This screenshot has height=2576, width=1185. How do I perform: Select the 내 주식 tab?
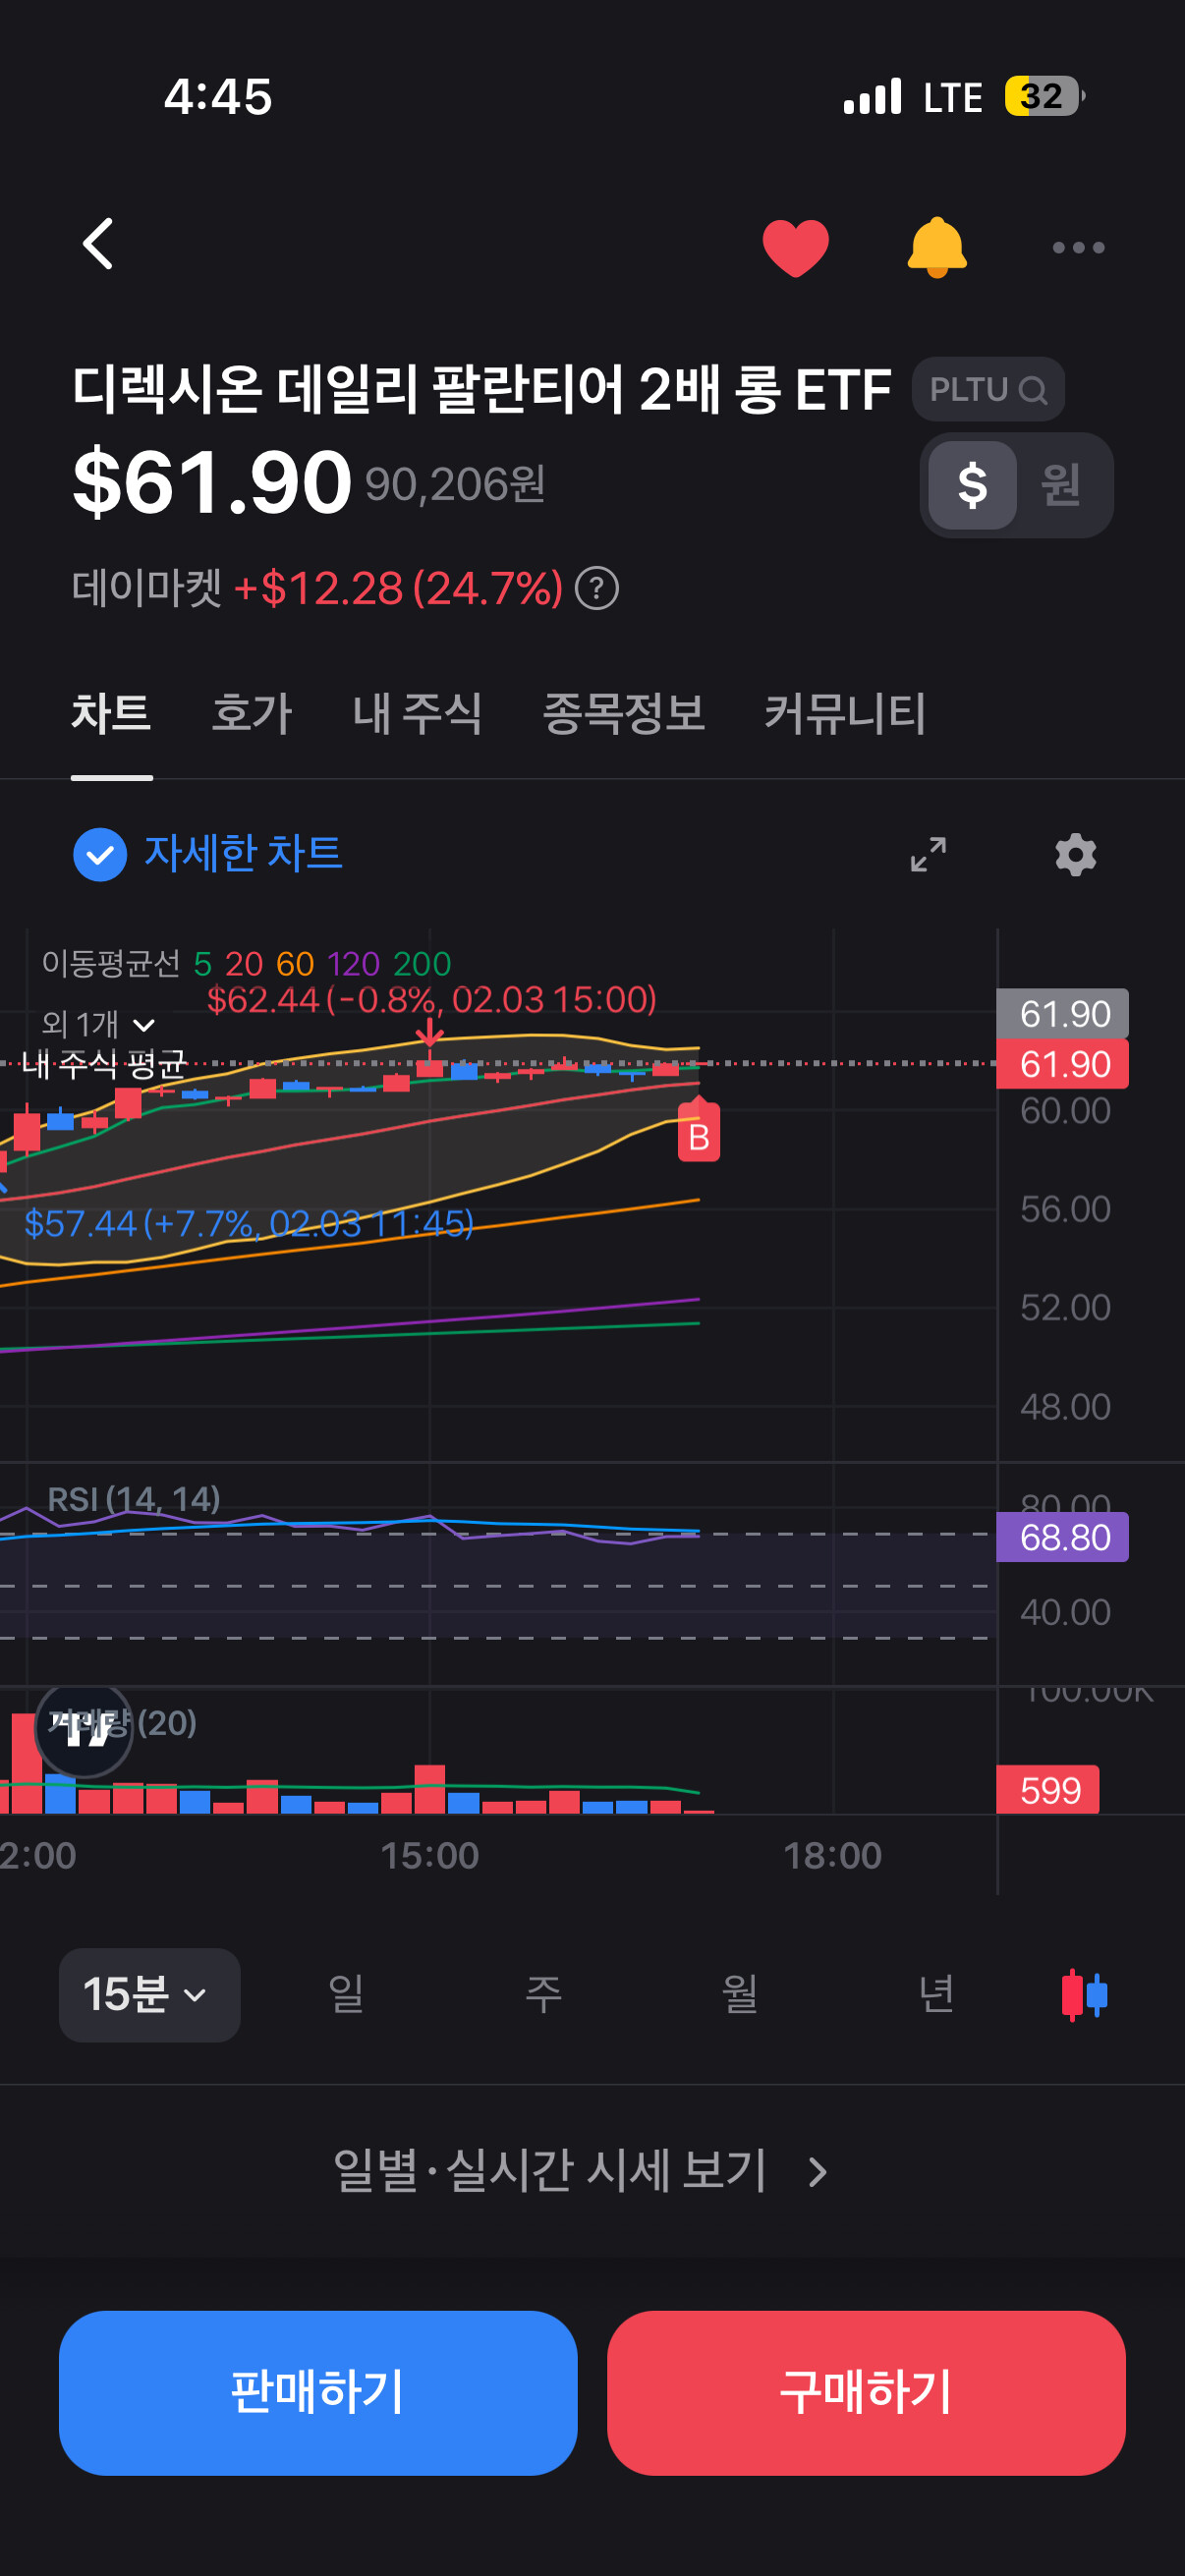(x=417, y=714)
